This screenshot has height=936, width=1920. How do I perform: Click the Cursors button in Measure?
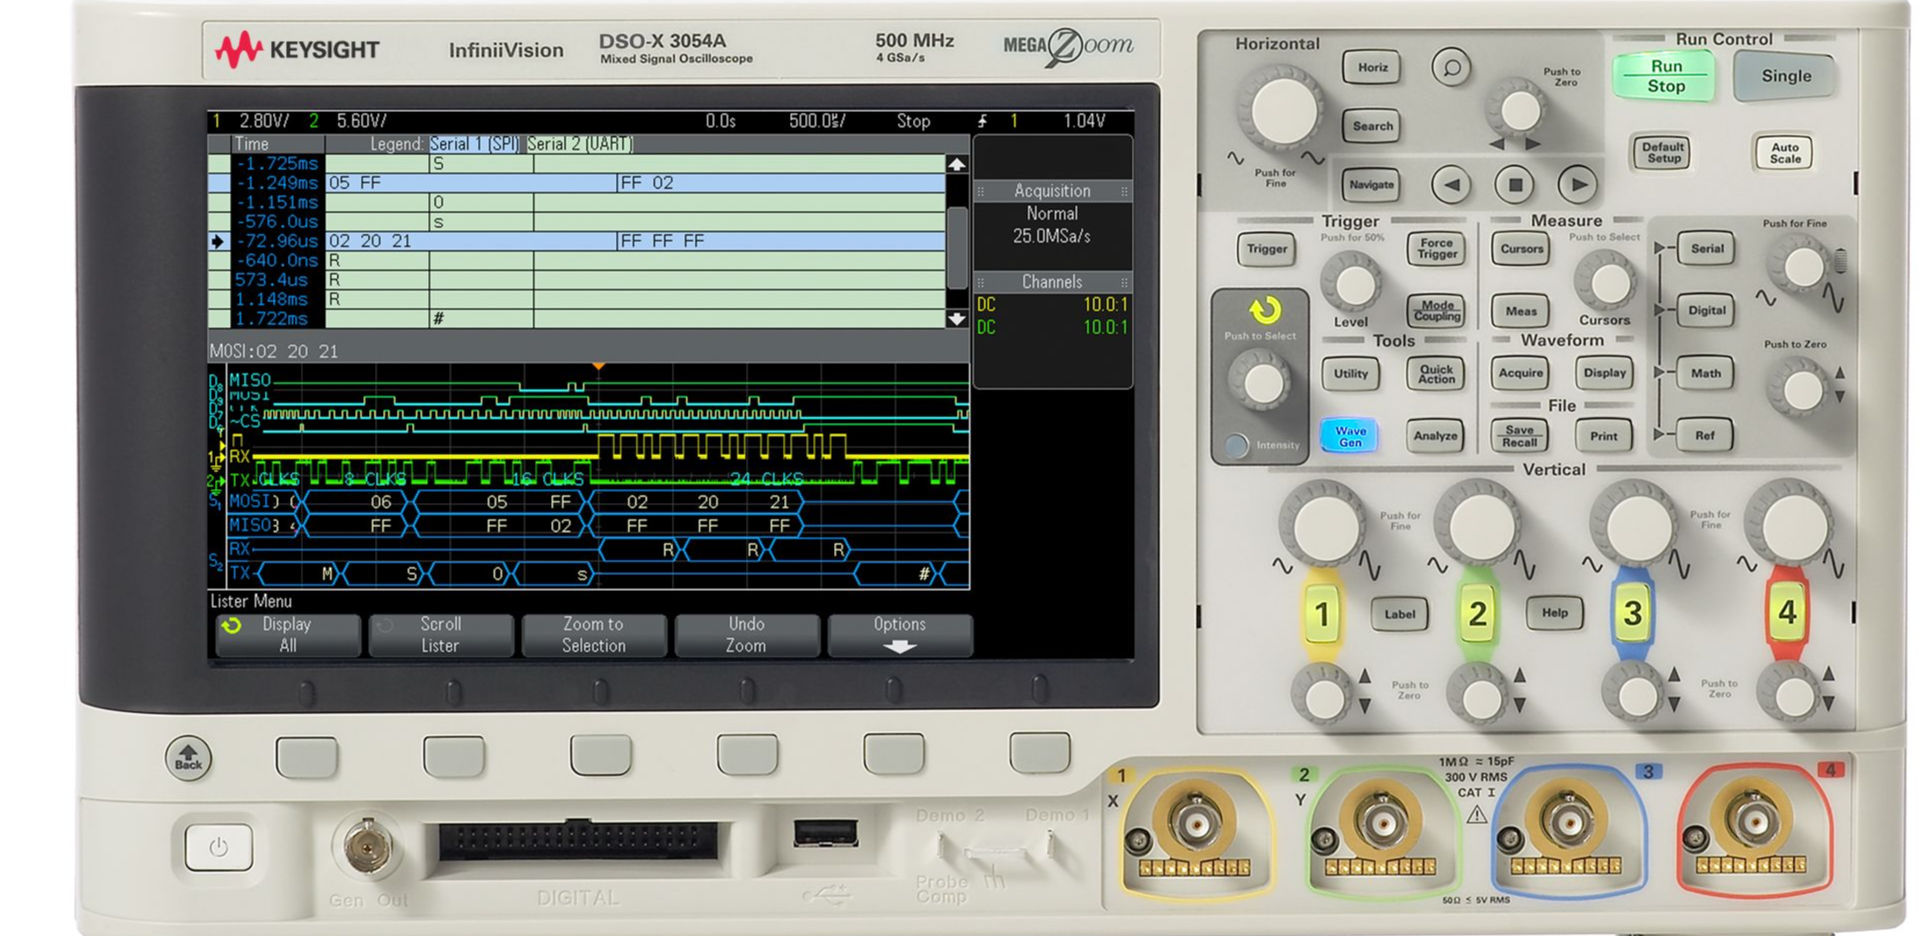coord(1521,249)
